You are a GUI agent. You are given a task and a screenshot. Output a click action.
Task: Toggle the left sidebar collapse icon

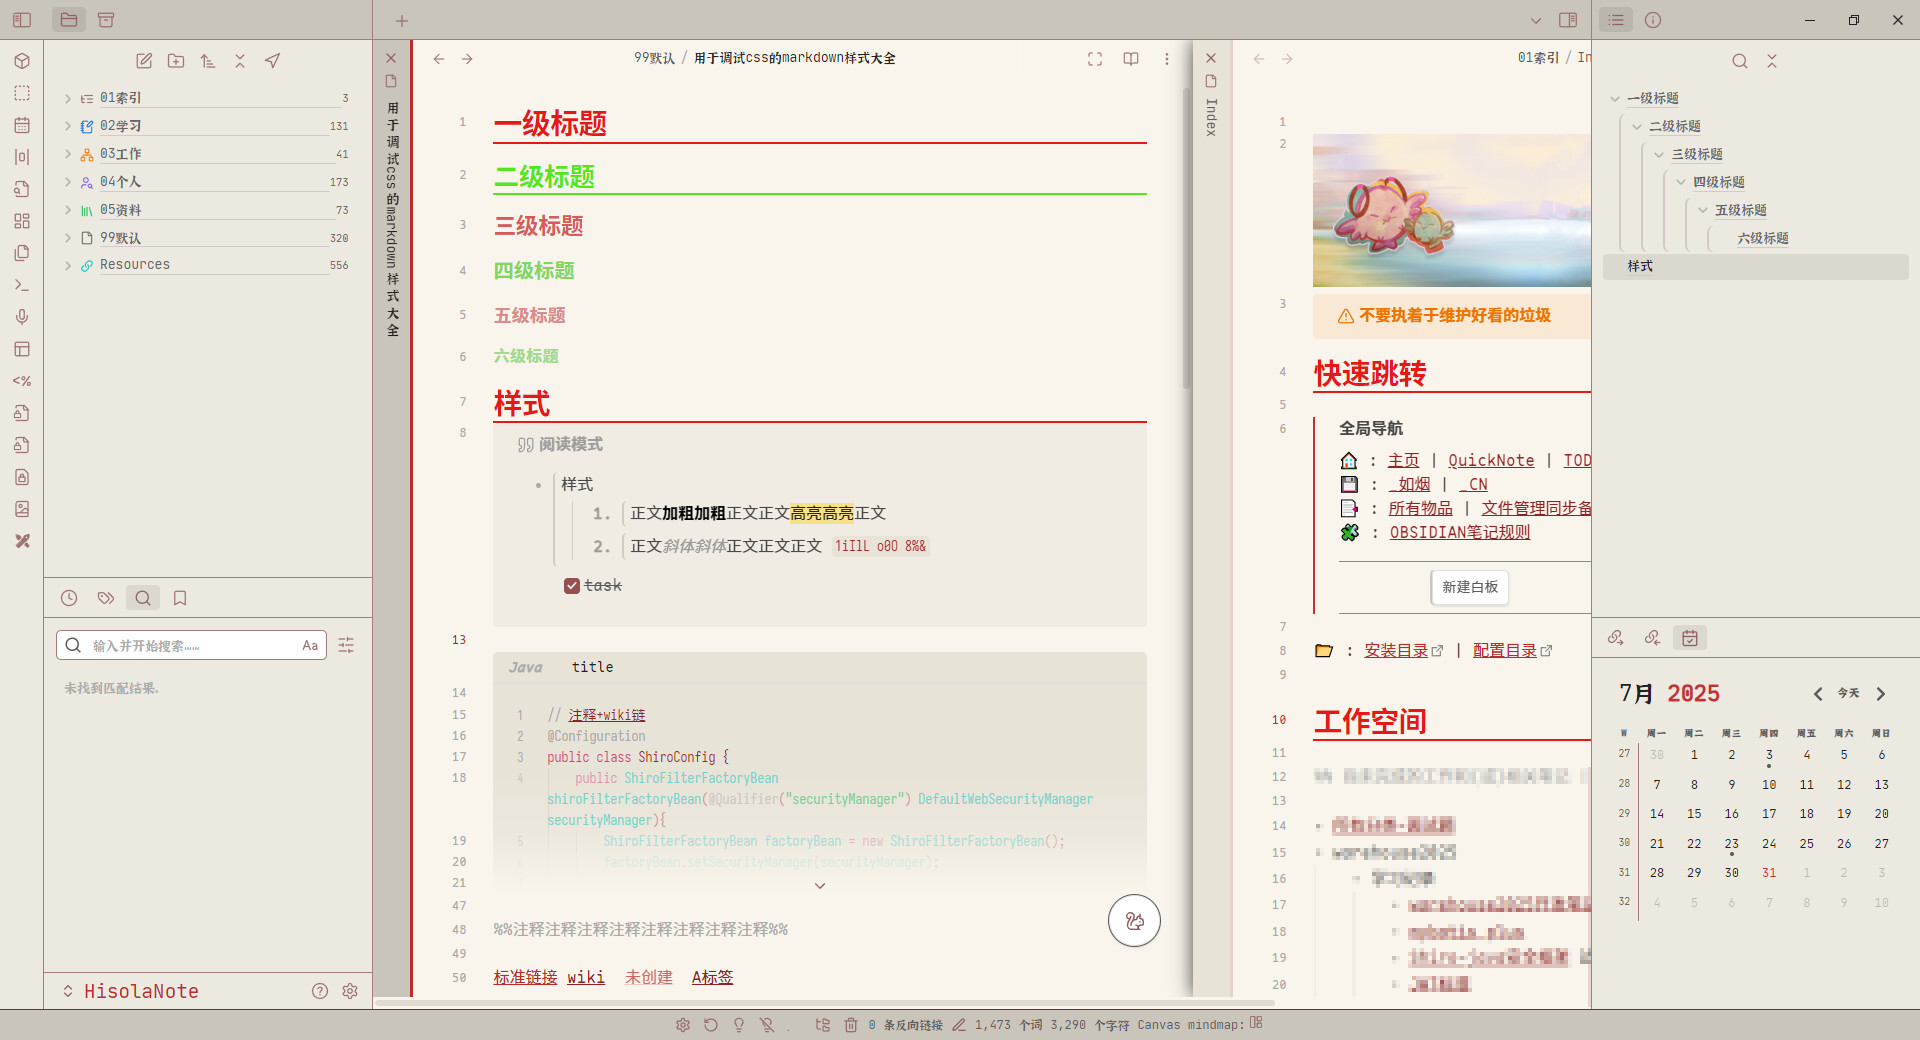pyautogui.click(x=22, y=20)
